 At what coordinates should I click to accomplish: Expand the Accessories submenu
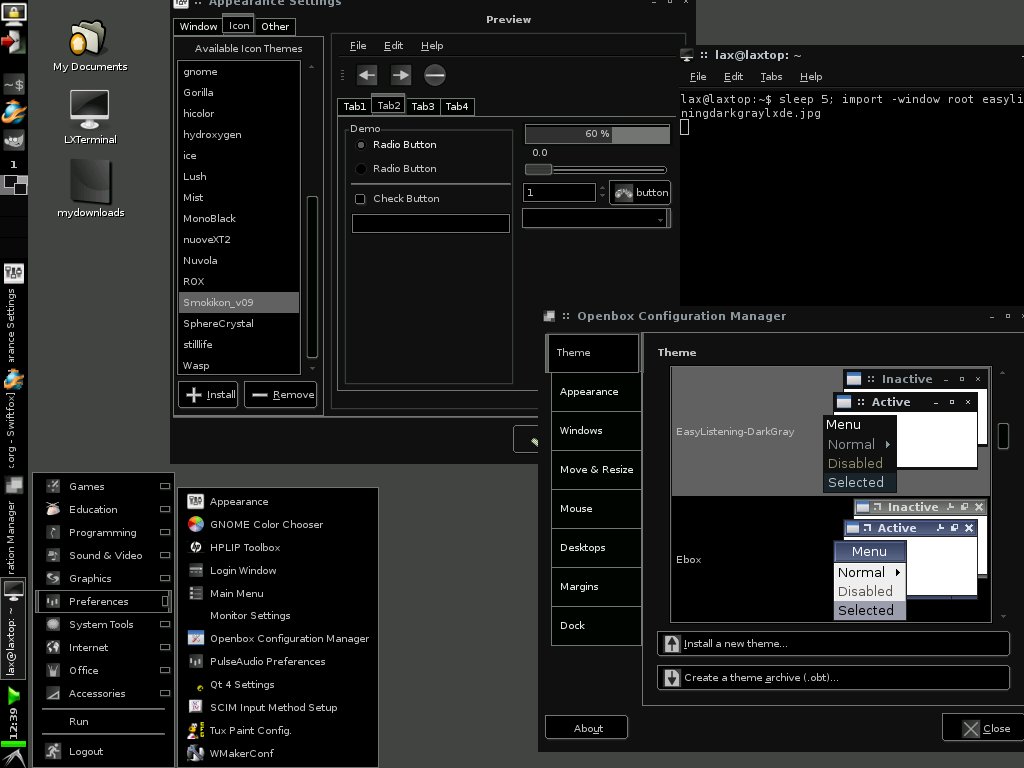click(103, 694)
